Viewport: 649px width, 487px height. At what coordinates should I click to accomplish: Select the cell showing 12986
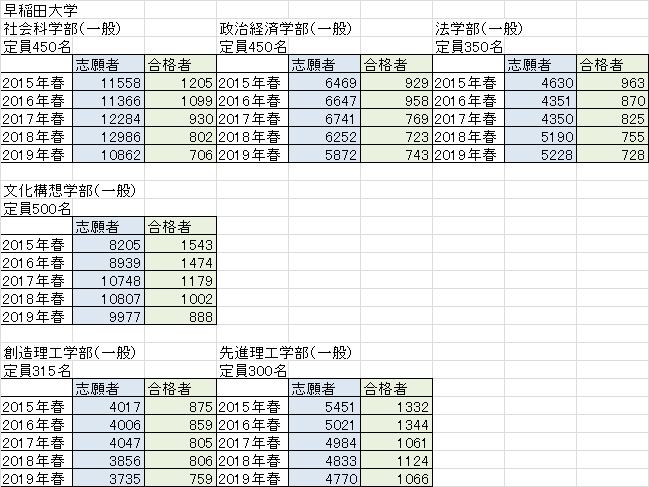point(108,137)
